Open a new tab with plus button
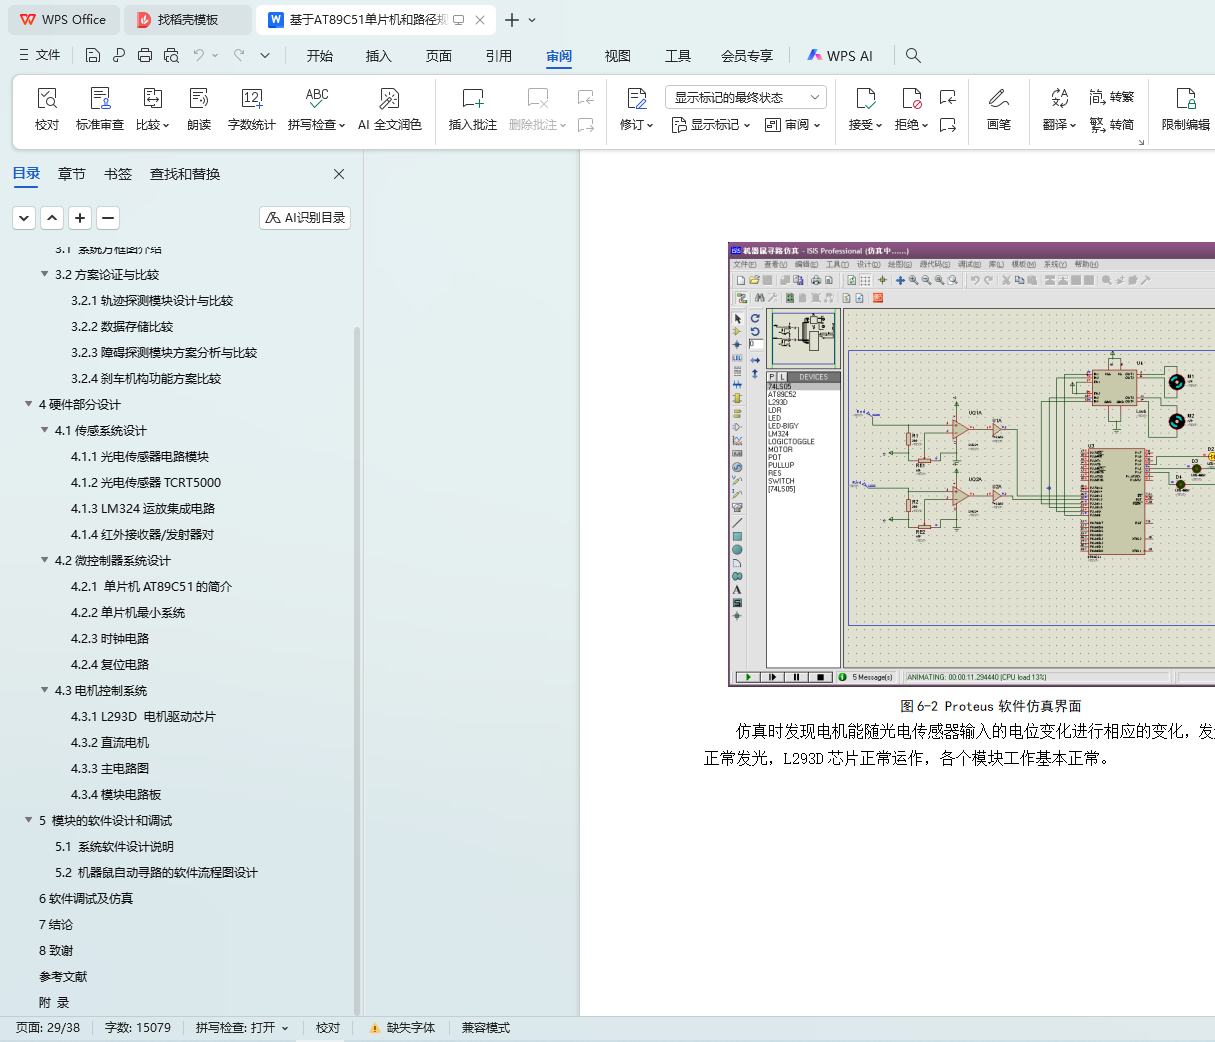The height and width of the screenshot is (1042, 1215). (512, 19)
